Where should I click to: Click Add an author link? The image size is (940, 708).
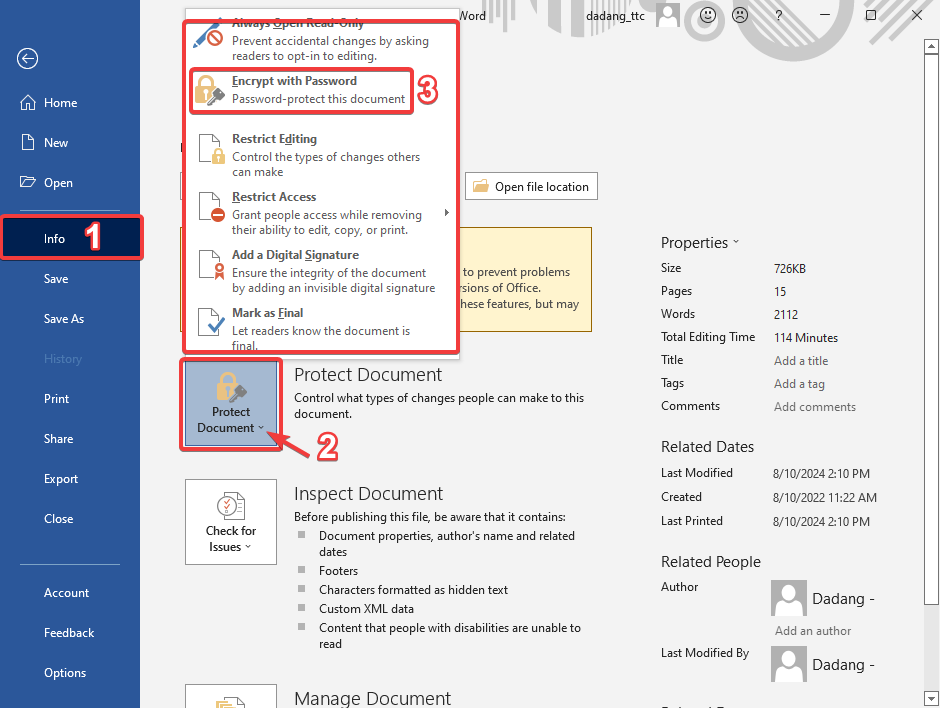[x=813, y=631]
